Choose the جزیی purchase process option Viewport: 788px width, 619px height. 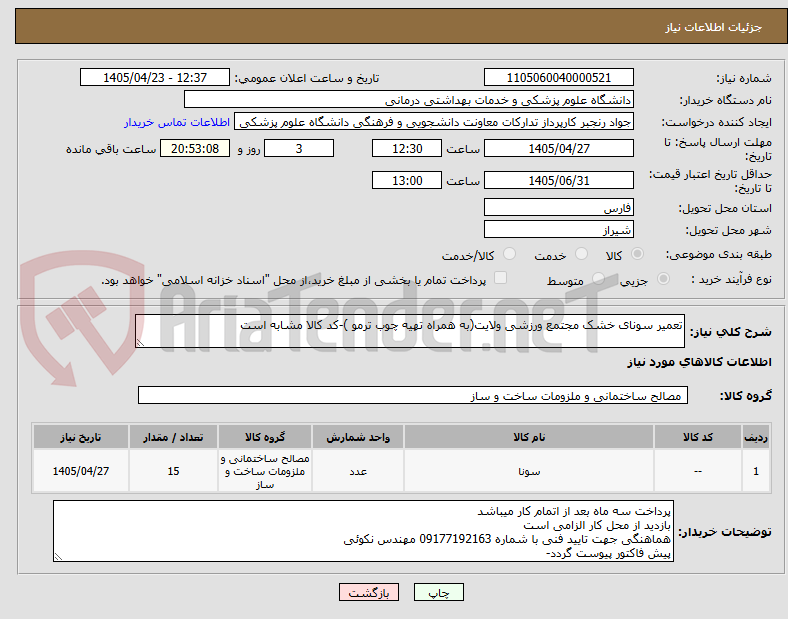pos(663,279)
